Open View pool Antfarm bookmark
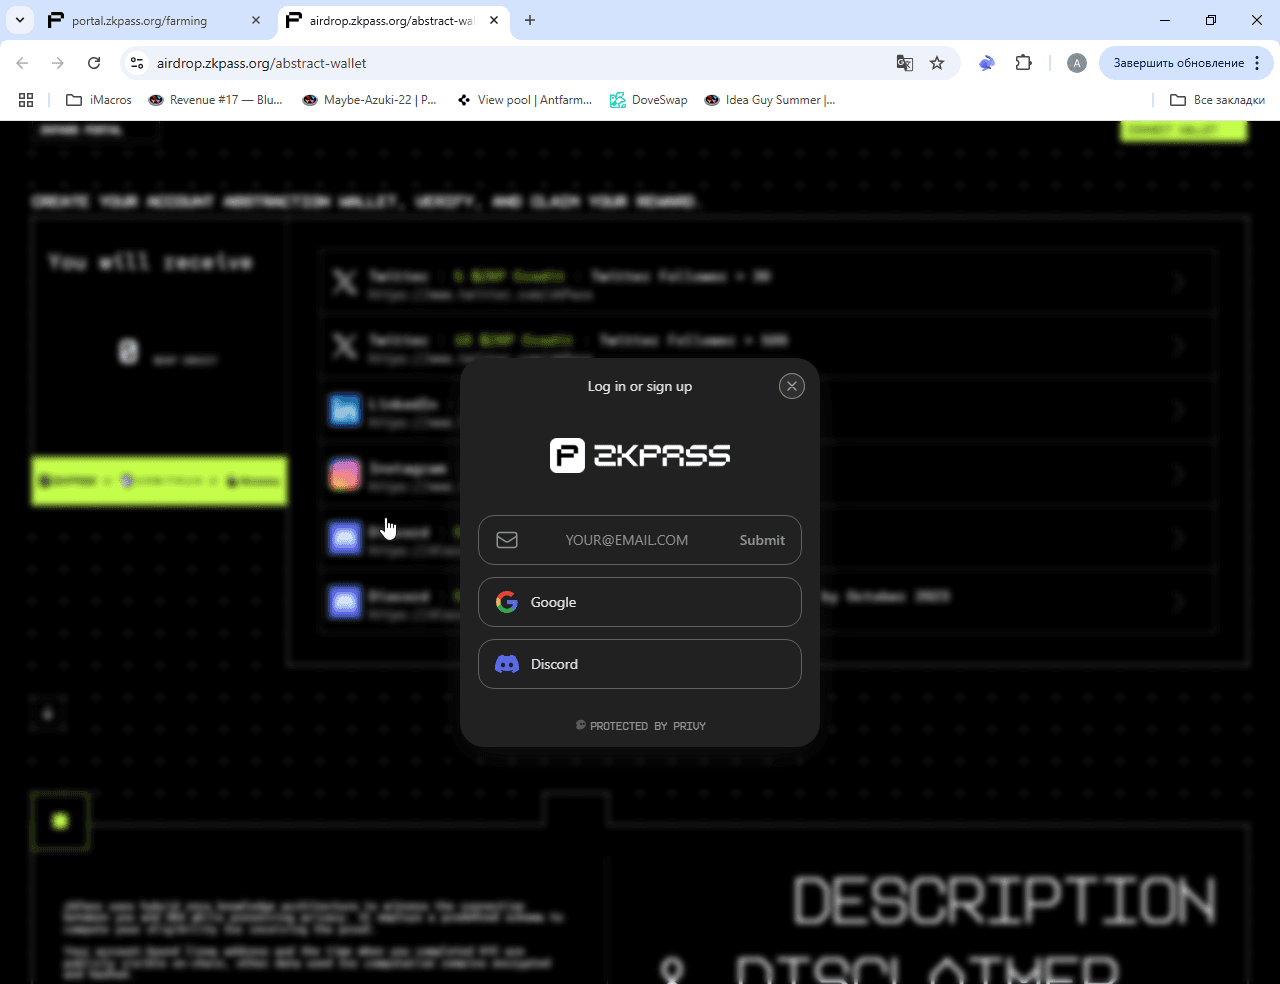 524,100
